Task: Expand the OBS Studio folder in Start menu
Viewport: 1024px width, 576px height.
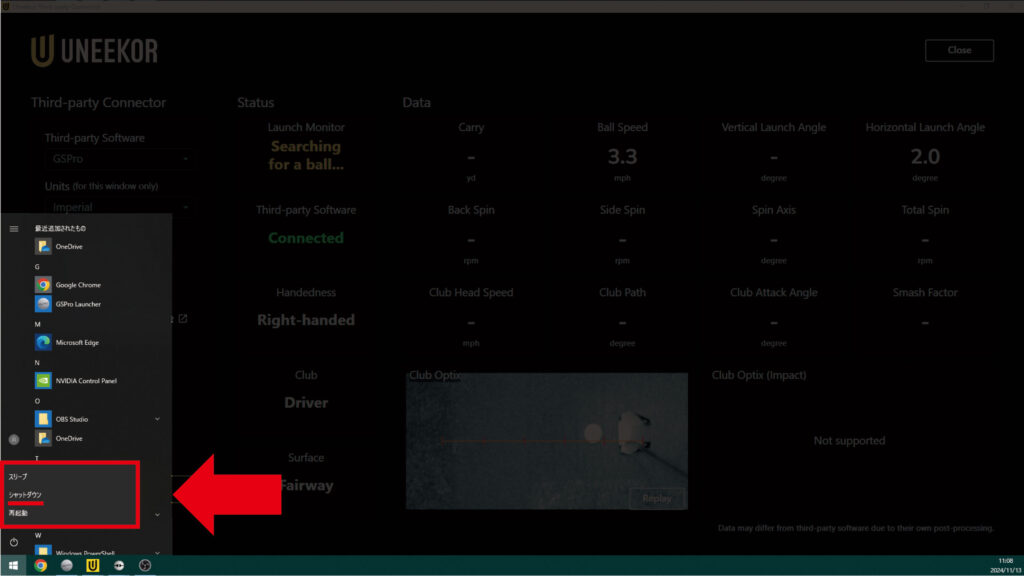Action: coord(158,419)
